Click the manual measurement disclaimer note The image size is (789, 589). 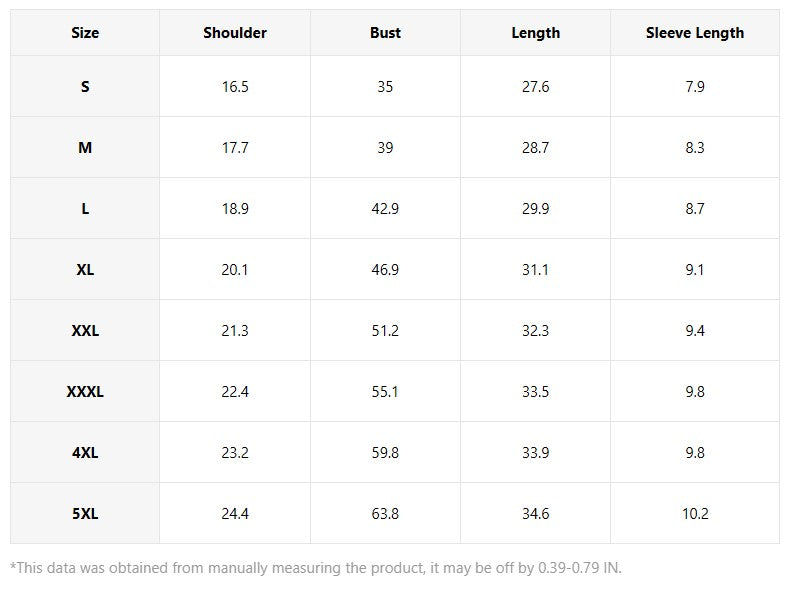316,568
